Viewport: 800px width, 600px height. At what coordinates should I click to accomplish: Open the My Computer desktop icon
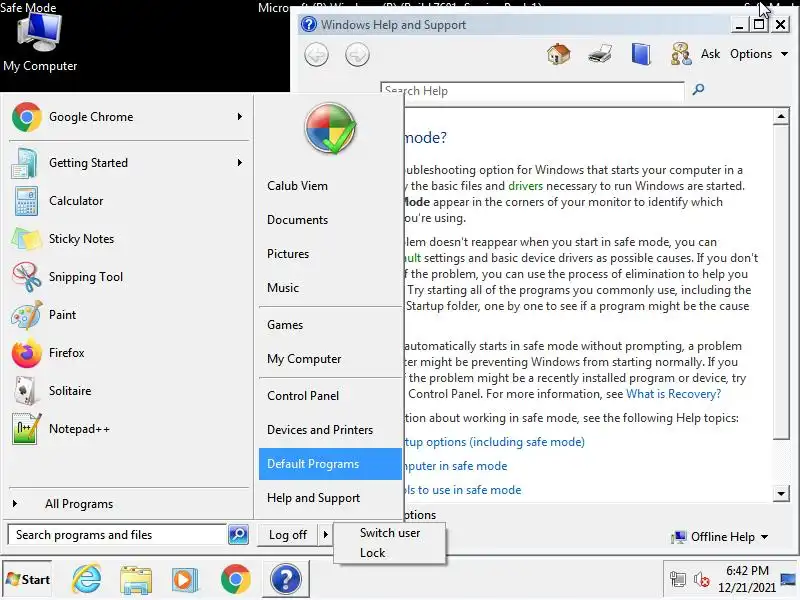40,43
